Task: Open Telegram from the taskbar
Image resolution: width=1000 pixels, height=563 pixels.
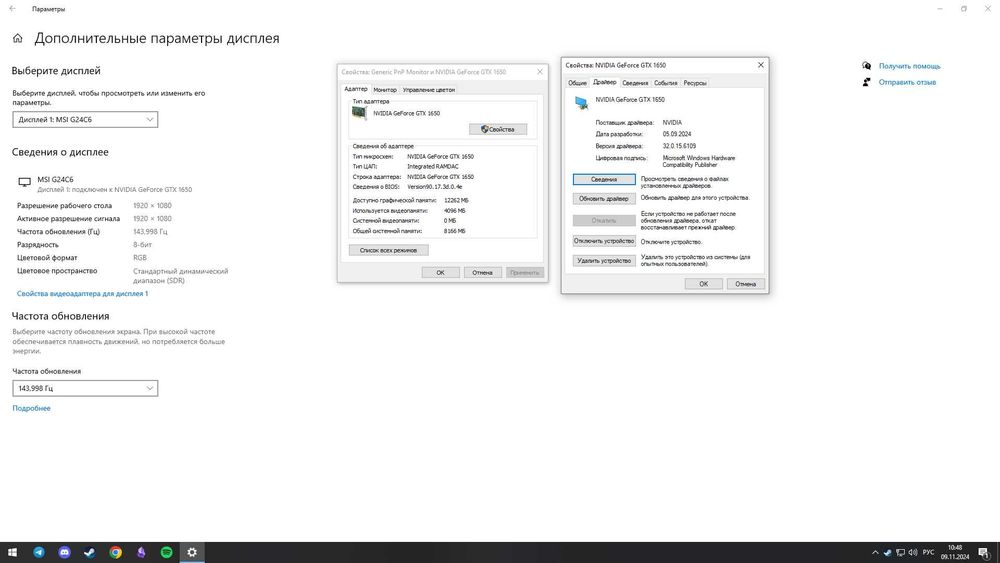Action: (39, 552)
